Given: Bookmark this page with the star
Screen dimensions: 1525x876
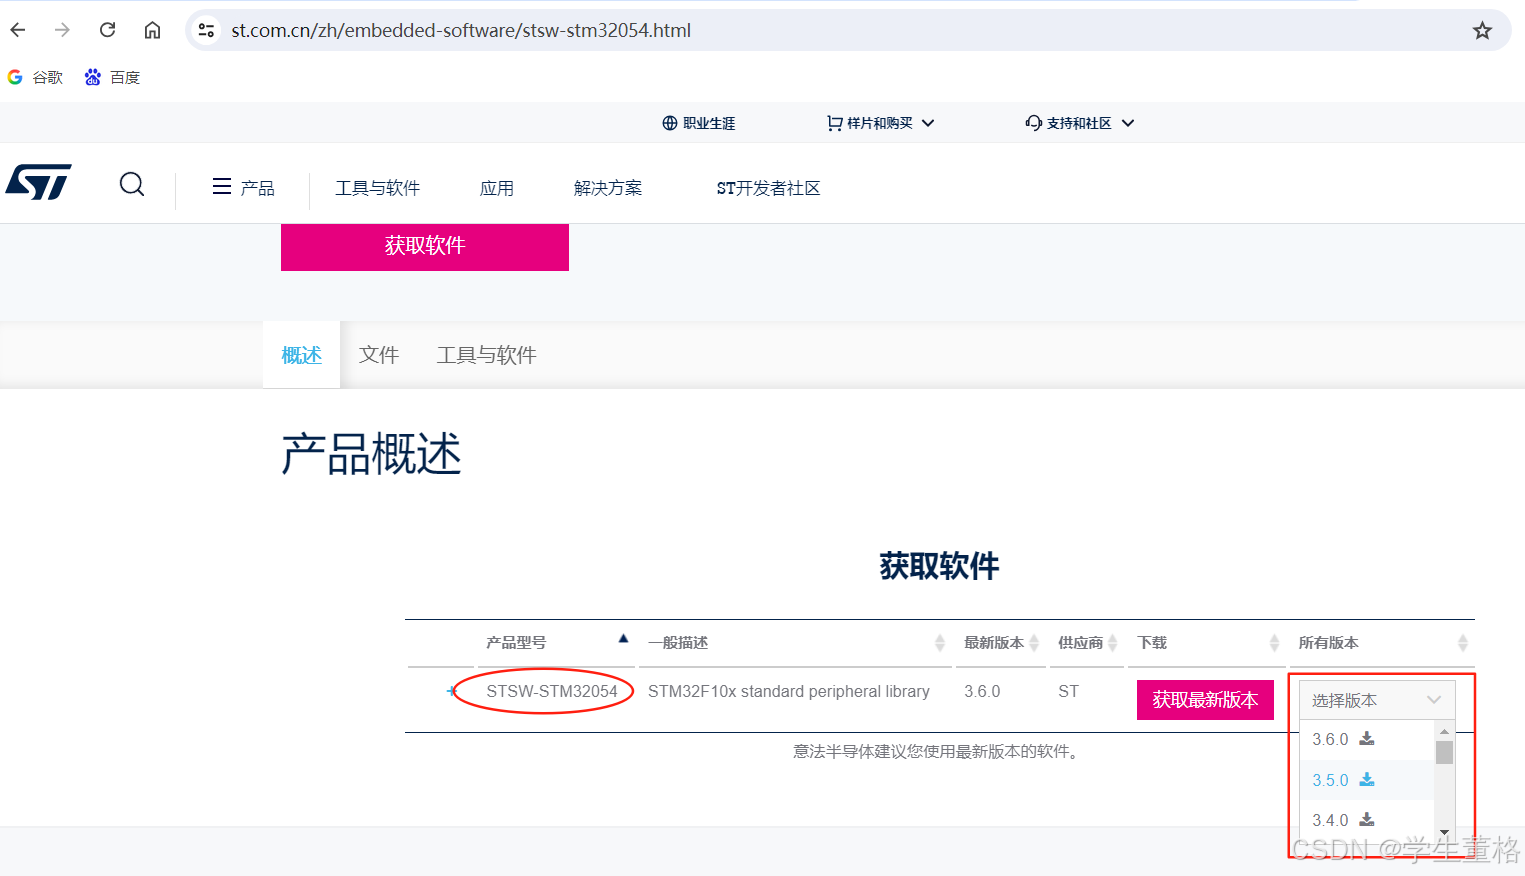Looking at the screenshot, I should click(1482, 30).
